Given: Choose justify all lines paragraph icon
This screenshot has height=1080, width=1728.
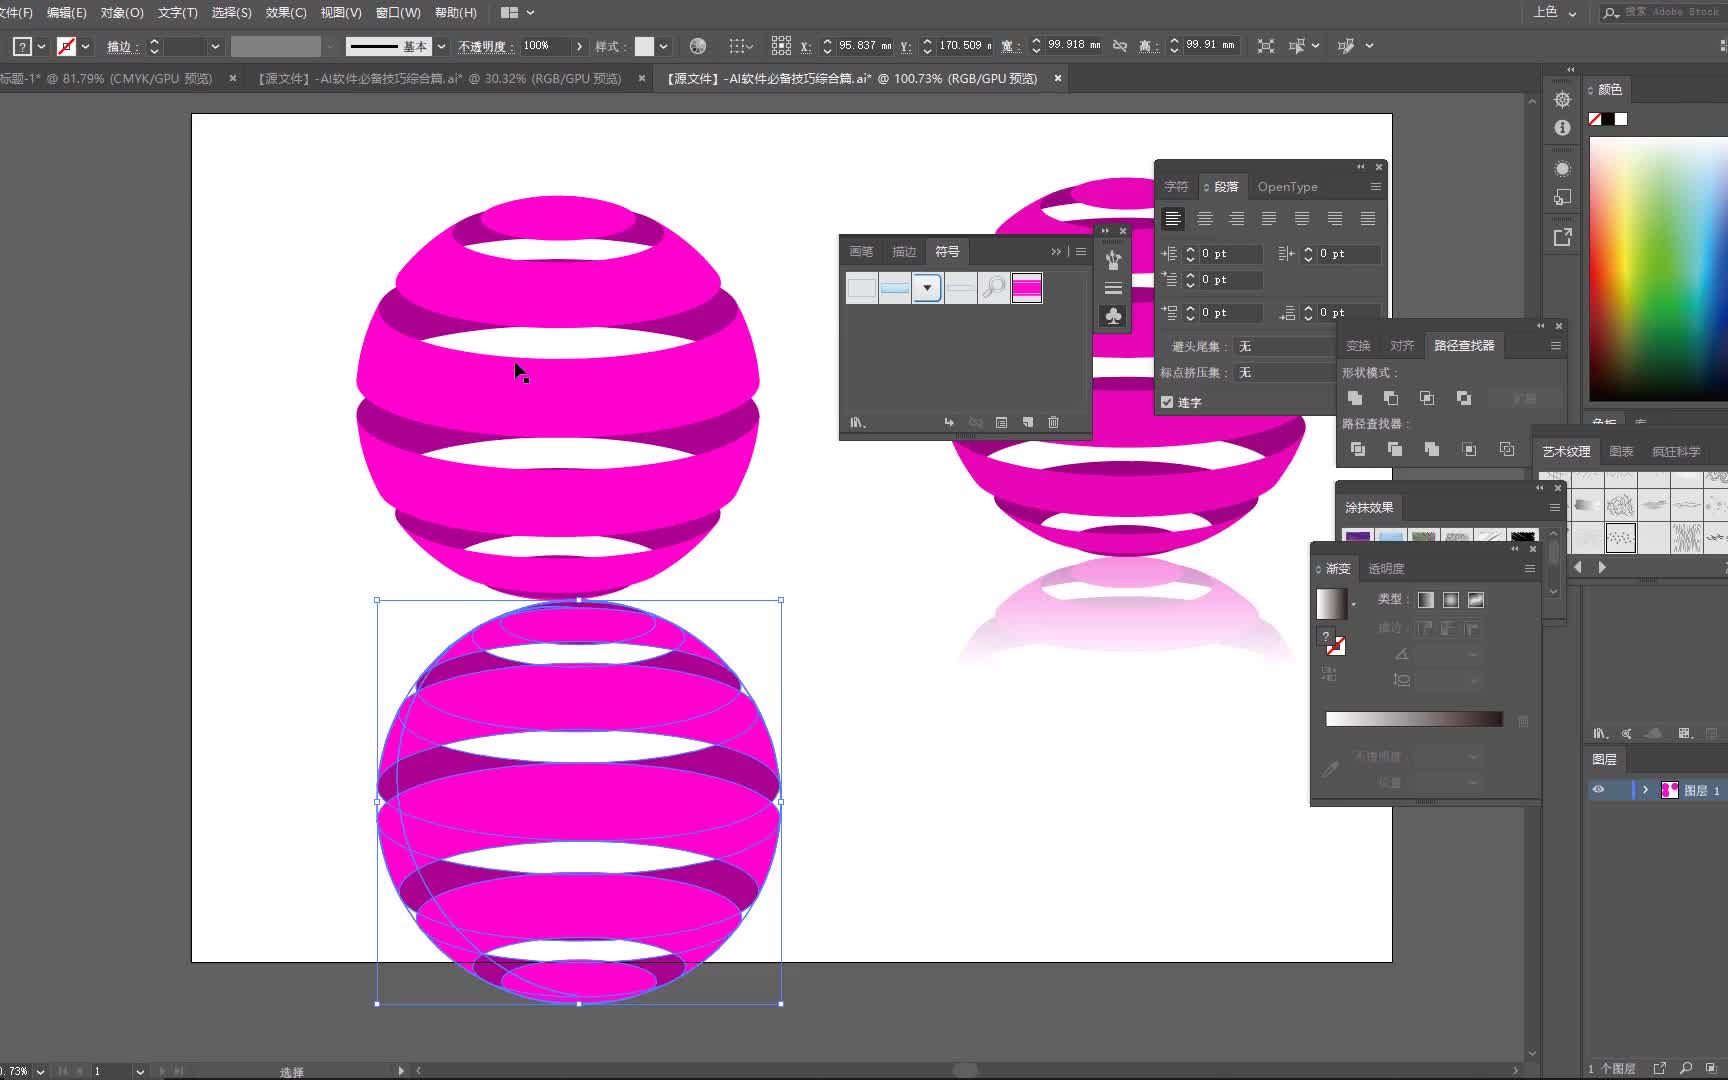Looking at the screenshot, I should [x=1368, y=218].
